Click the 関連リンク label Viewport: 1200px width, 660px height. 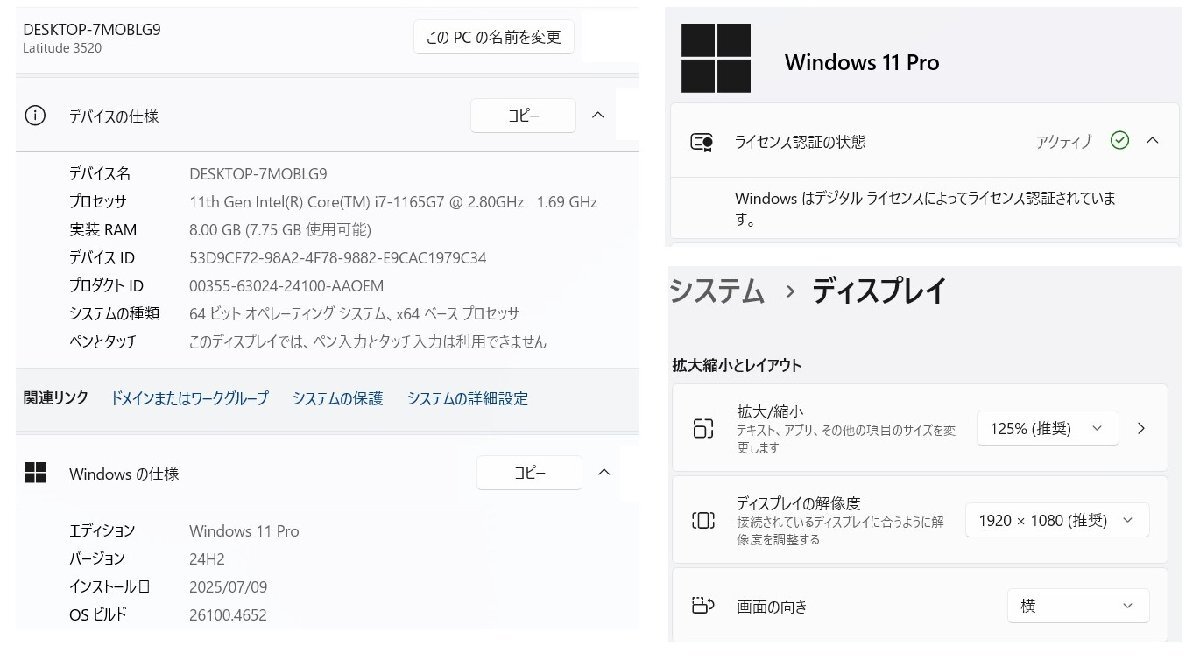[56, 398]
